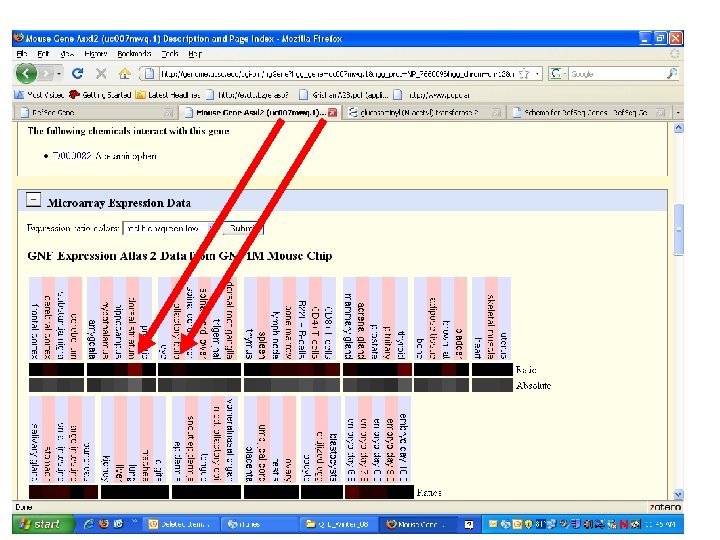
Task: Open the Tools menu
Action: [170, 54]
